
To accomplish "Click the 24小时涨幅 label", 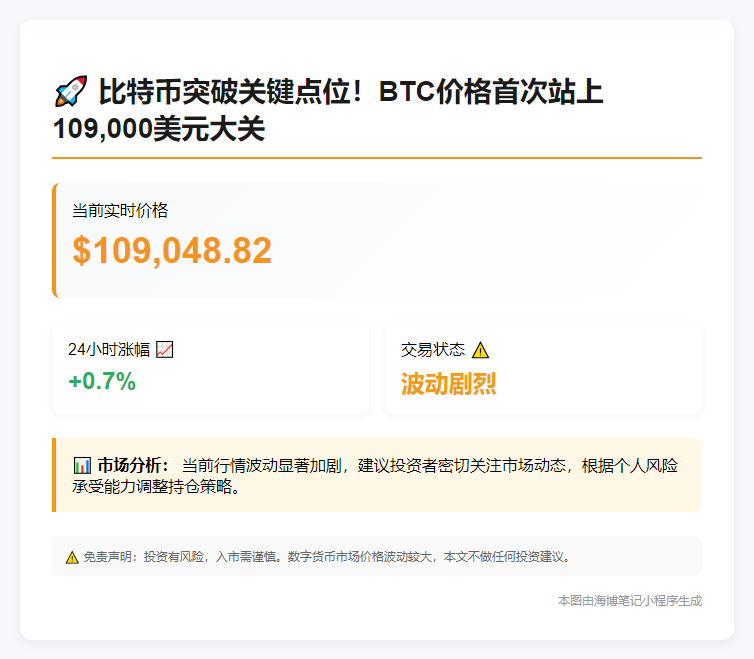I will (109, 350).
